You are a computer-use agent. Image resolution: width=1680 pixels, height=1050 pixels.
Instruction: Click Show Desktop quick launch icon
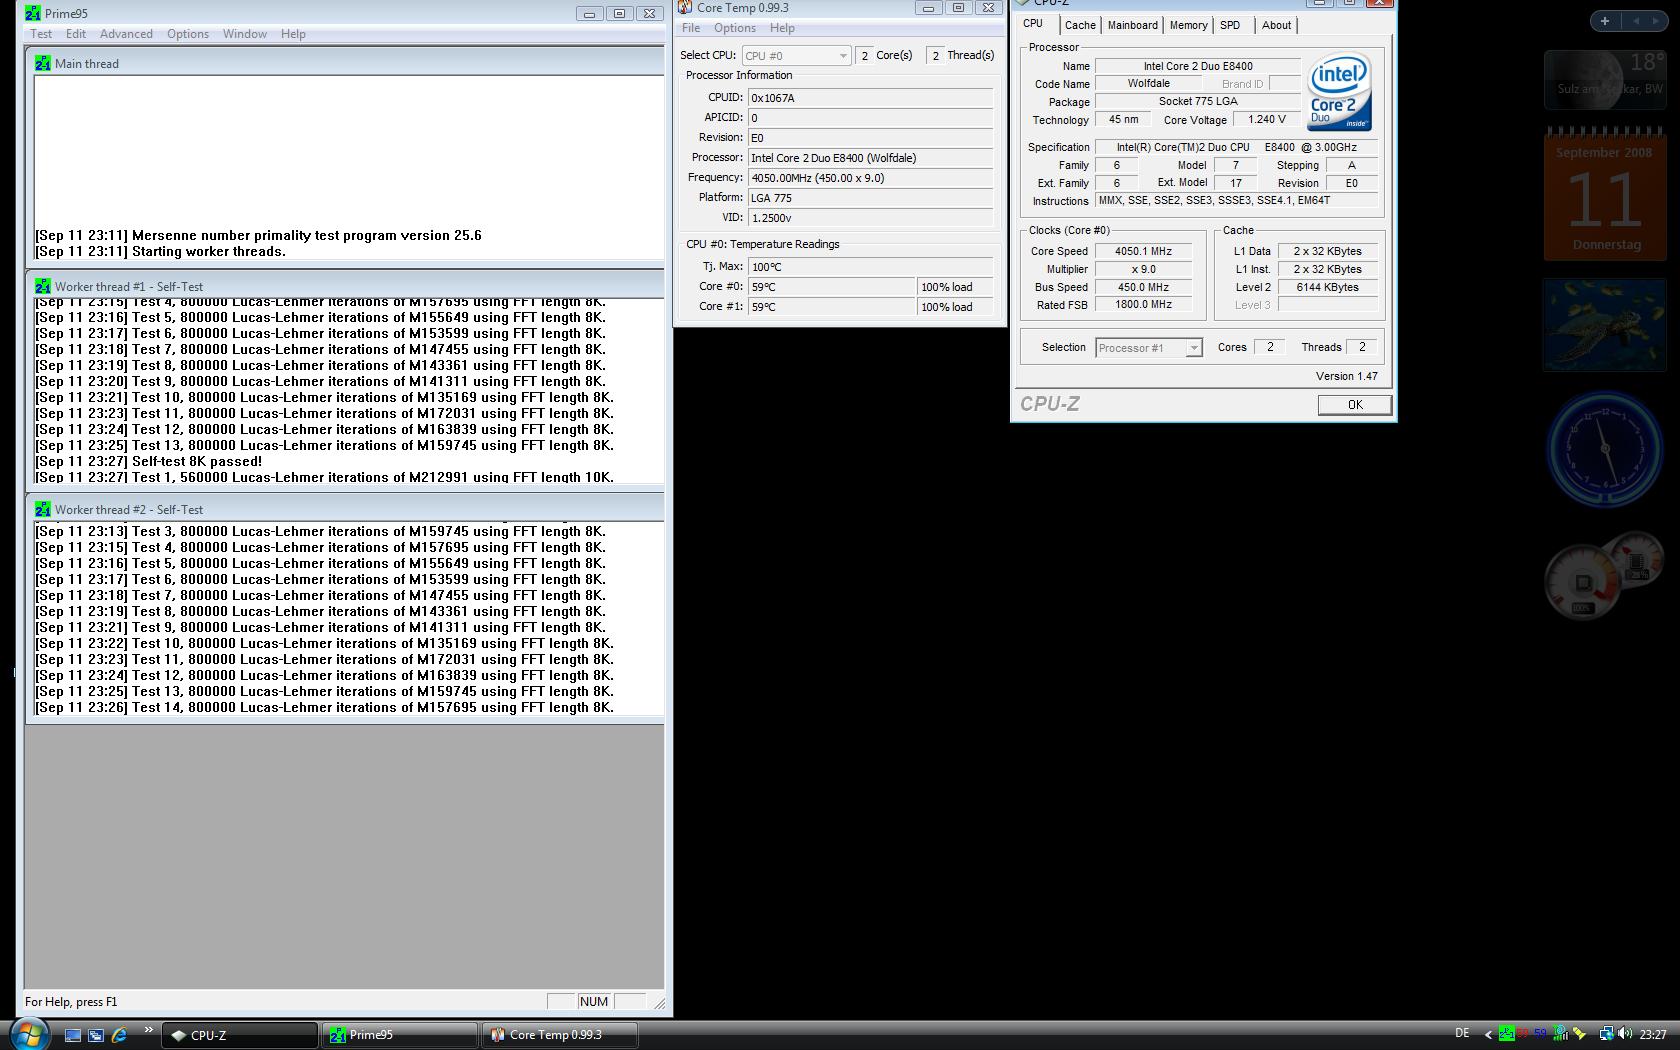point(72,1035)
